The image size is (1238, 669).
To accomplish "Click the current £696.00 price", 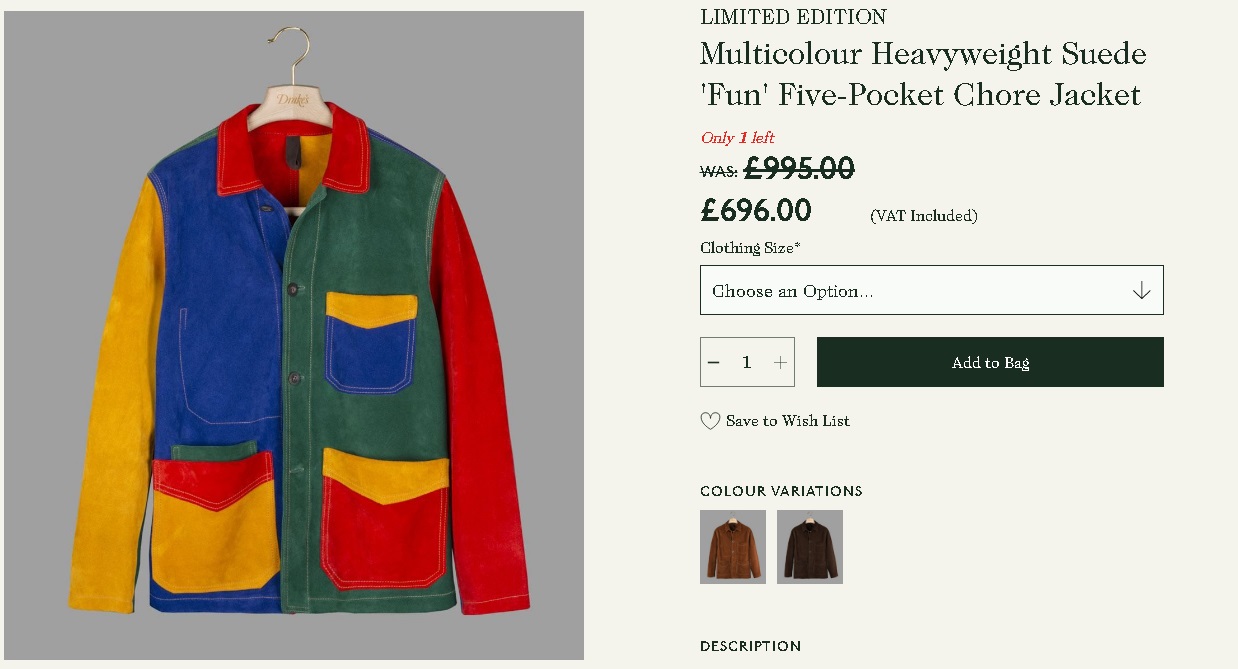I will pyautogui.click(x=756, y=211).
